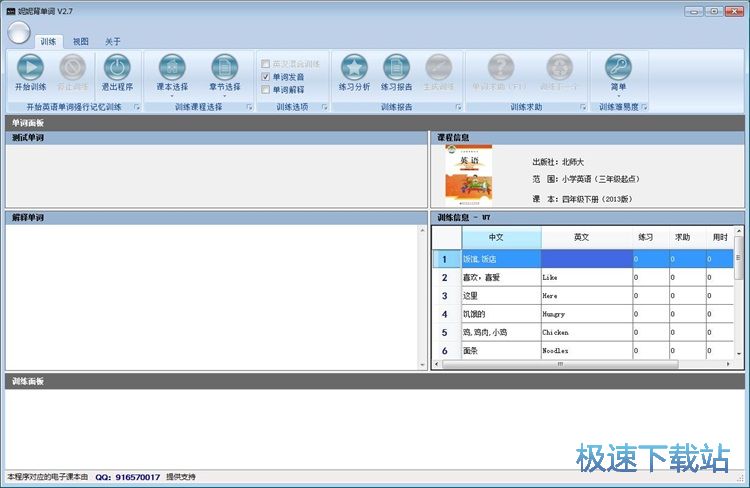Viewport: 750px width, 488px height.
Task: Open the 练习分析 practice analysis star icon
Action: [x=354, y=68]
